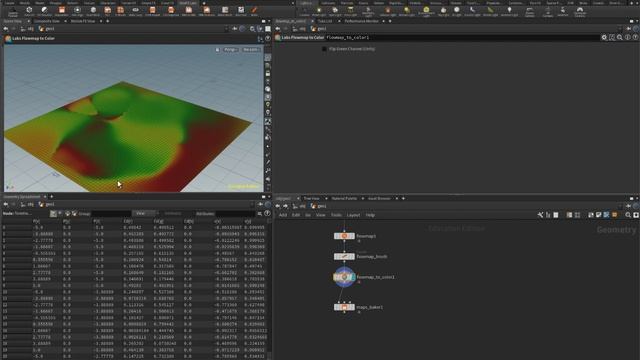Open the parameter pane path dropdown arrow

[x=621, y=29]
